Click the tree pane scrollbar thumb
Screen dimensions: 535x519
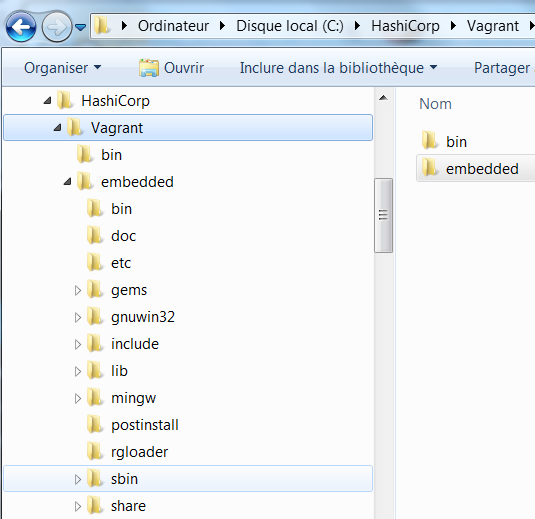click(384, 215)
